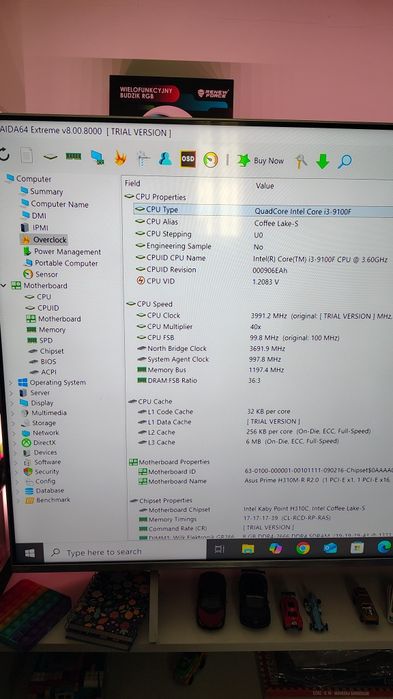
Task: Select the CPU Clock row
Action: pyautogui.click(x=264, y=316)
